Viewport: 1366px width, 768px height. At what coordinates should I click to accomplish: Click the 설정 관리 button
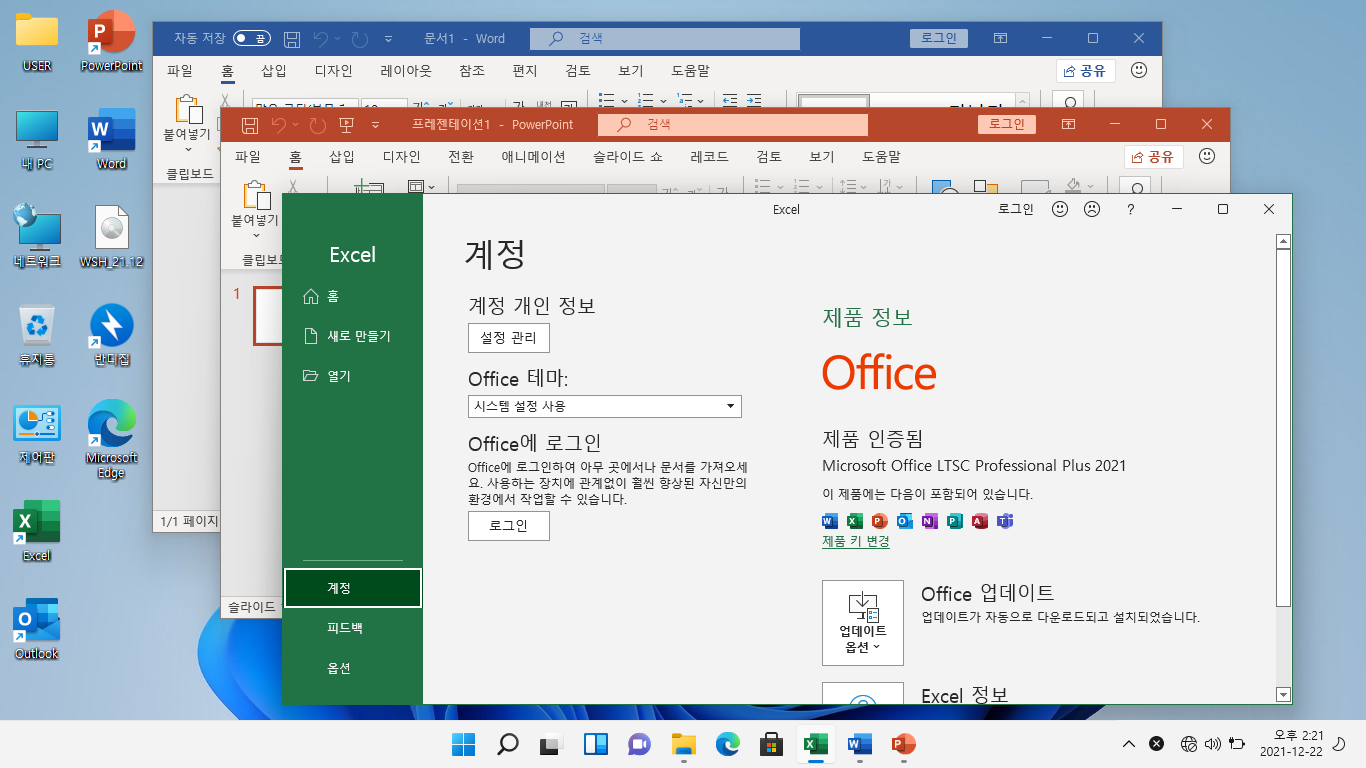(x=509, y=338)
